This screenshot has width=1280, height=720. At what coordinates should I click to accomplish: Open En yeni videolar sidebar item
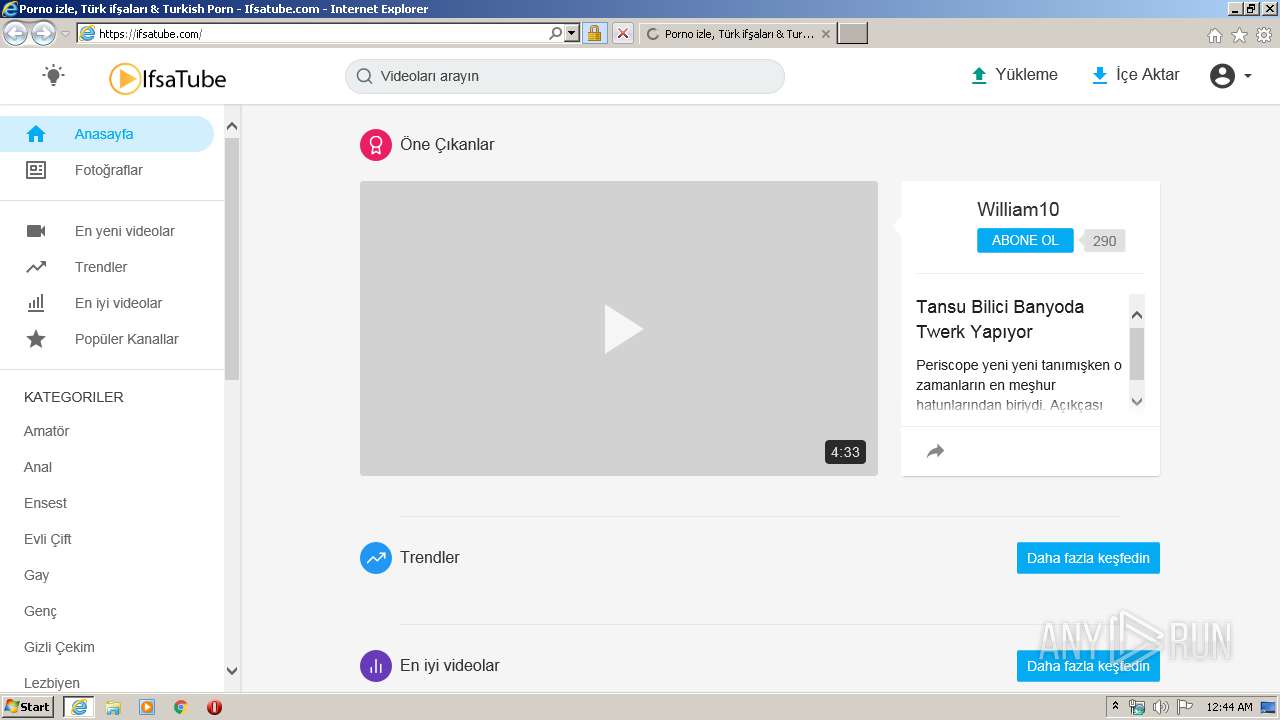(x=125, y=231)
